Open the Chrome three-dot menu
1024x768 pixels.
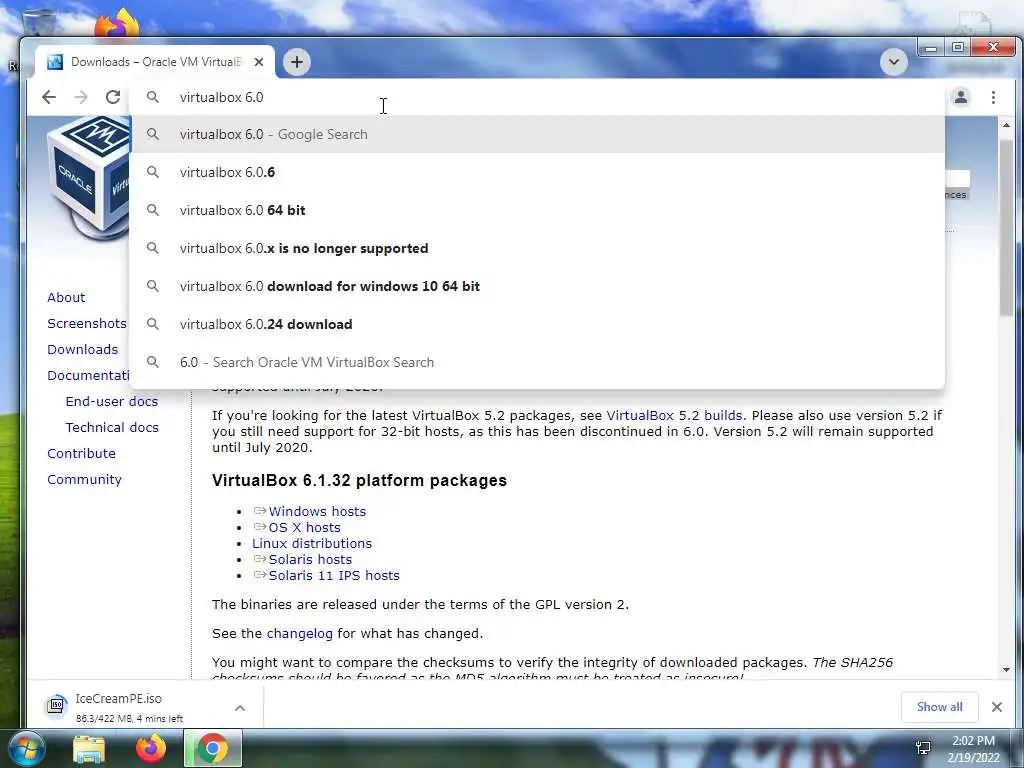pyautogui.click(x=993, y=97)
